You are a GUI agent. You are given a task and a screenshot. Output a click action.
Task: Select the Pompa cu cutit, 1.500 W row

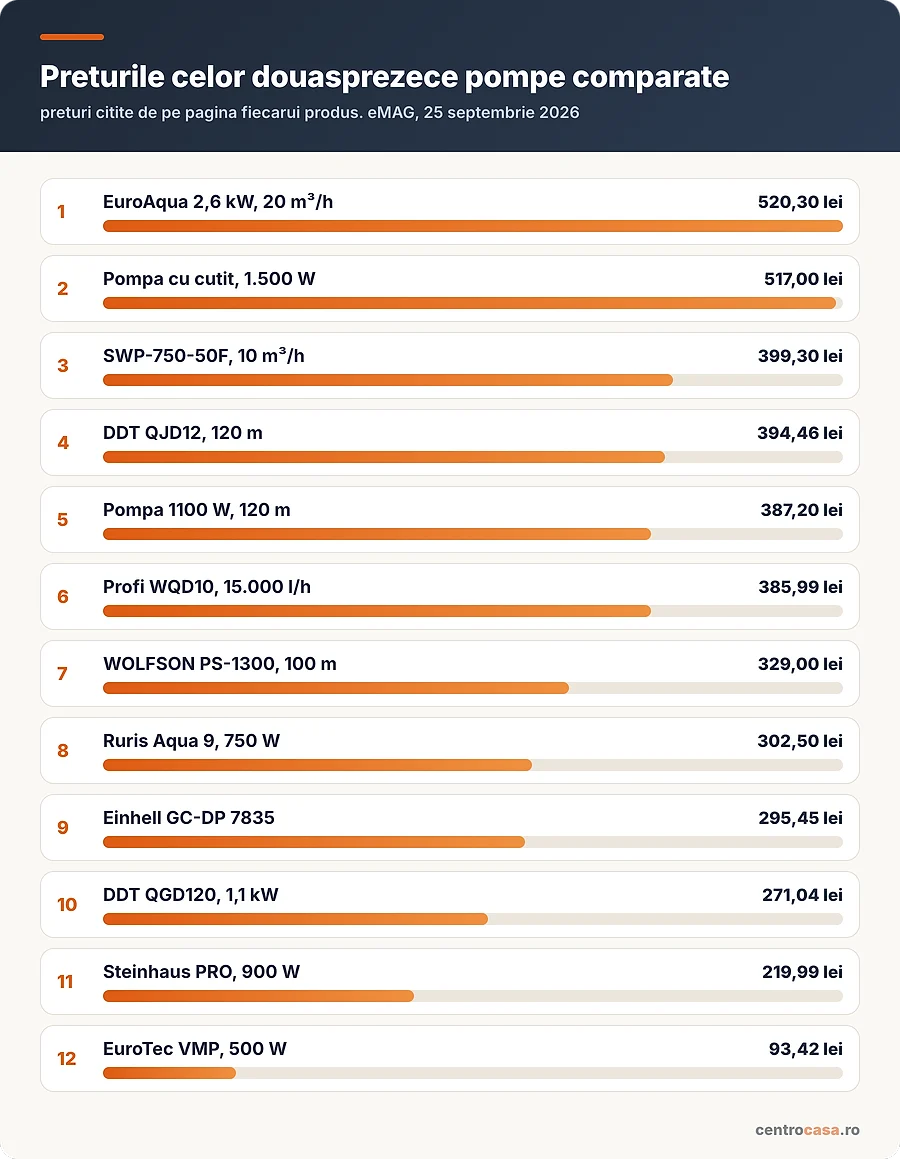(x=450, y=288)
